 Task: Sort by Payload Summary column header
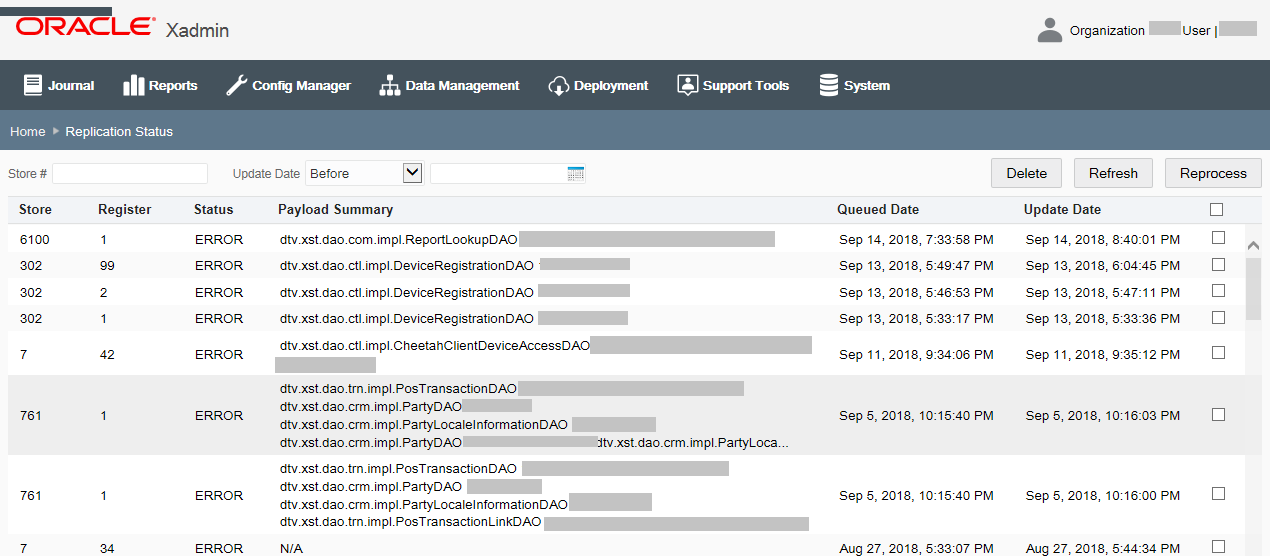click(x=335, y=210)
